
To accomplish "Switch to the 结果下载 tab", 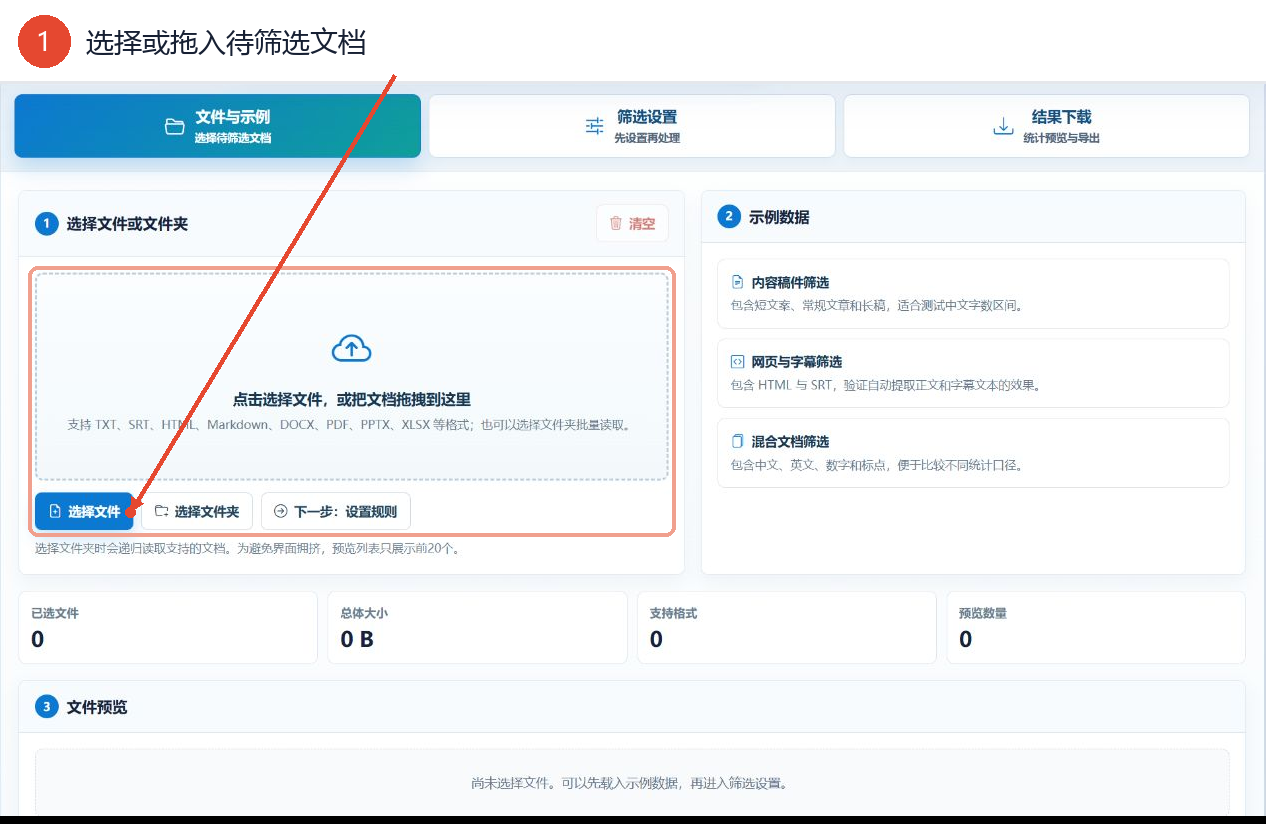I will click(1046, 126).
